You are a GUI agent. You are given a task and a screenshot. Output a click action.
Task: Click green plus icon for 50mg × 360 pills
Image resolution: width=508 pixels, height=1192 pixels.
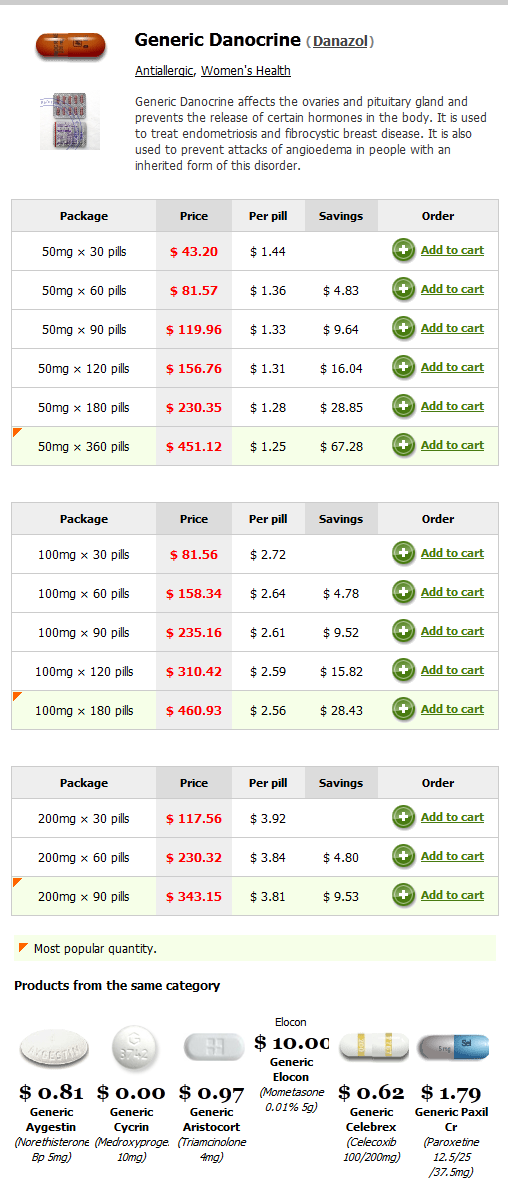(404, 445)
